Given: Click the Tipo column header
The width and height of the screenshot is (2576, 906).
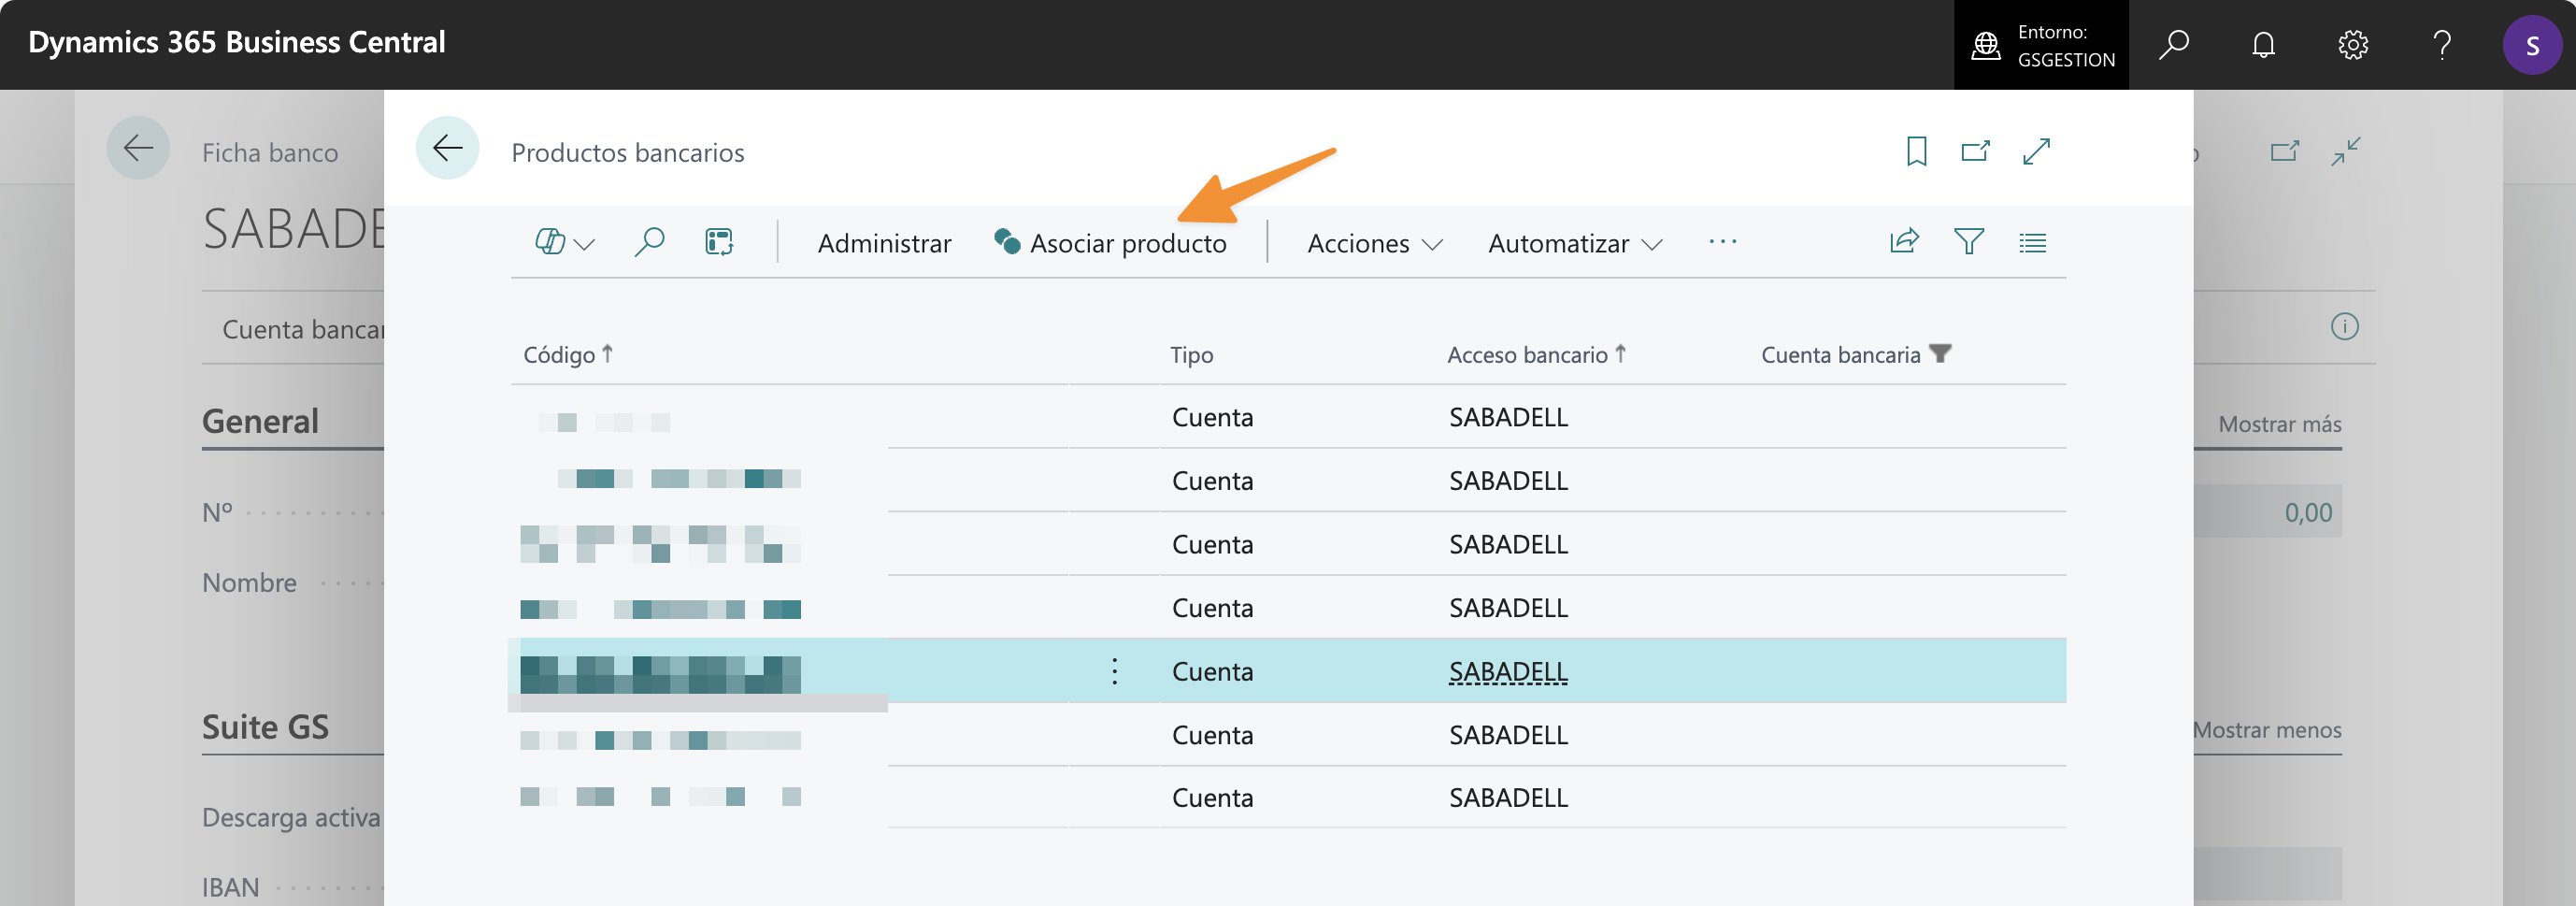Looking at the screenshot, I should (x=1191, y=354).
